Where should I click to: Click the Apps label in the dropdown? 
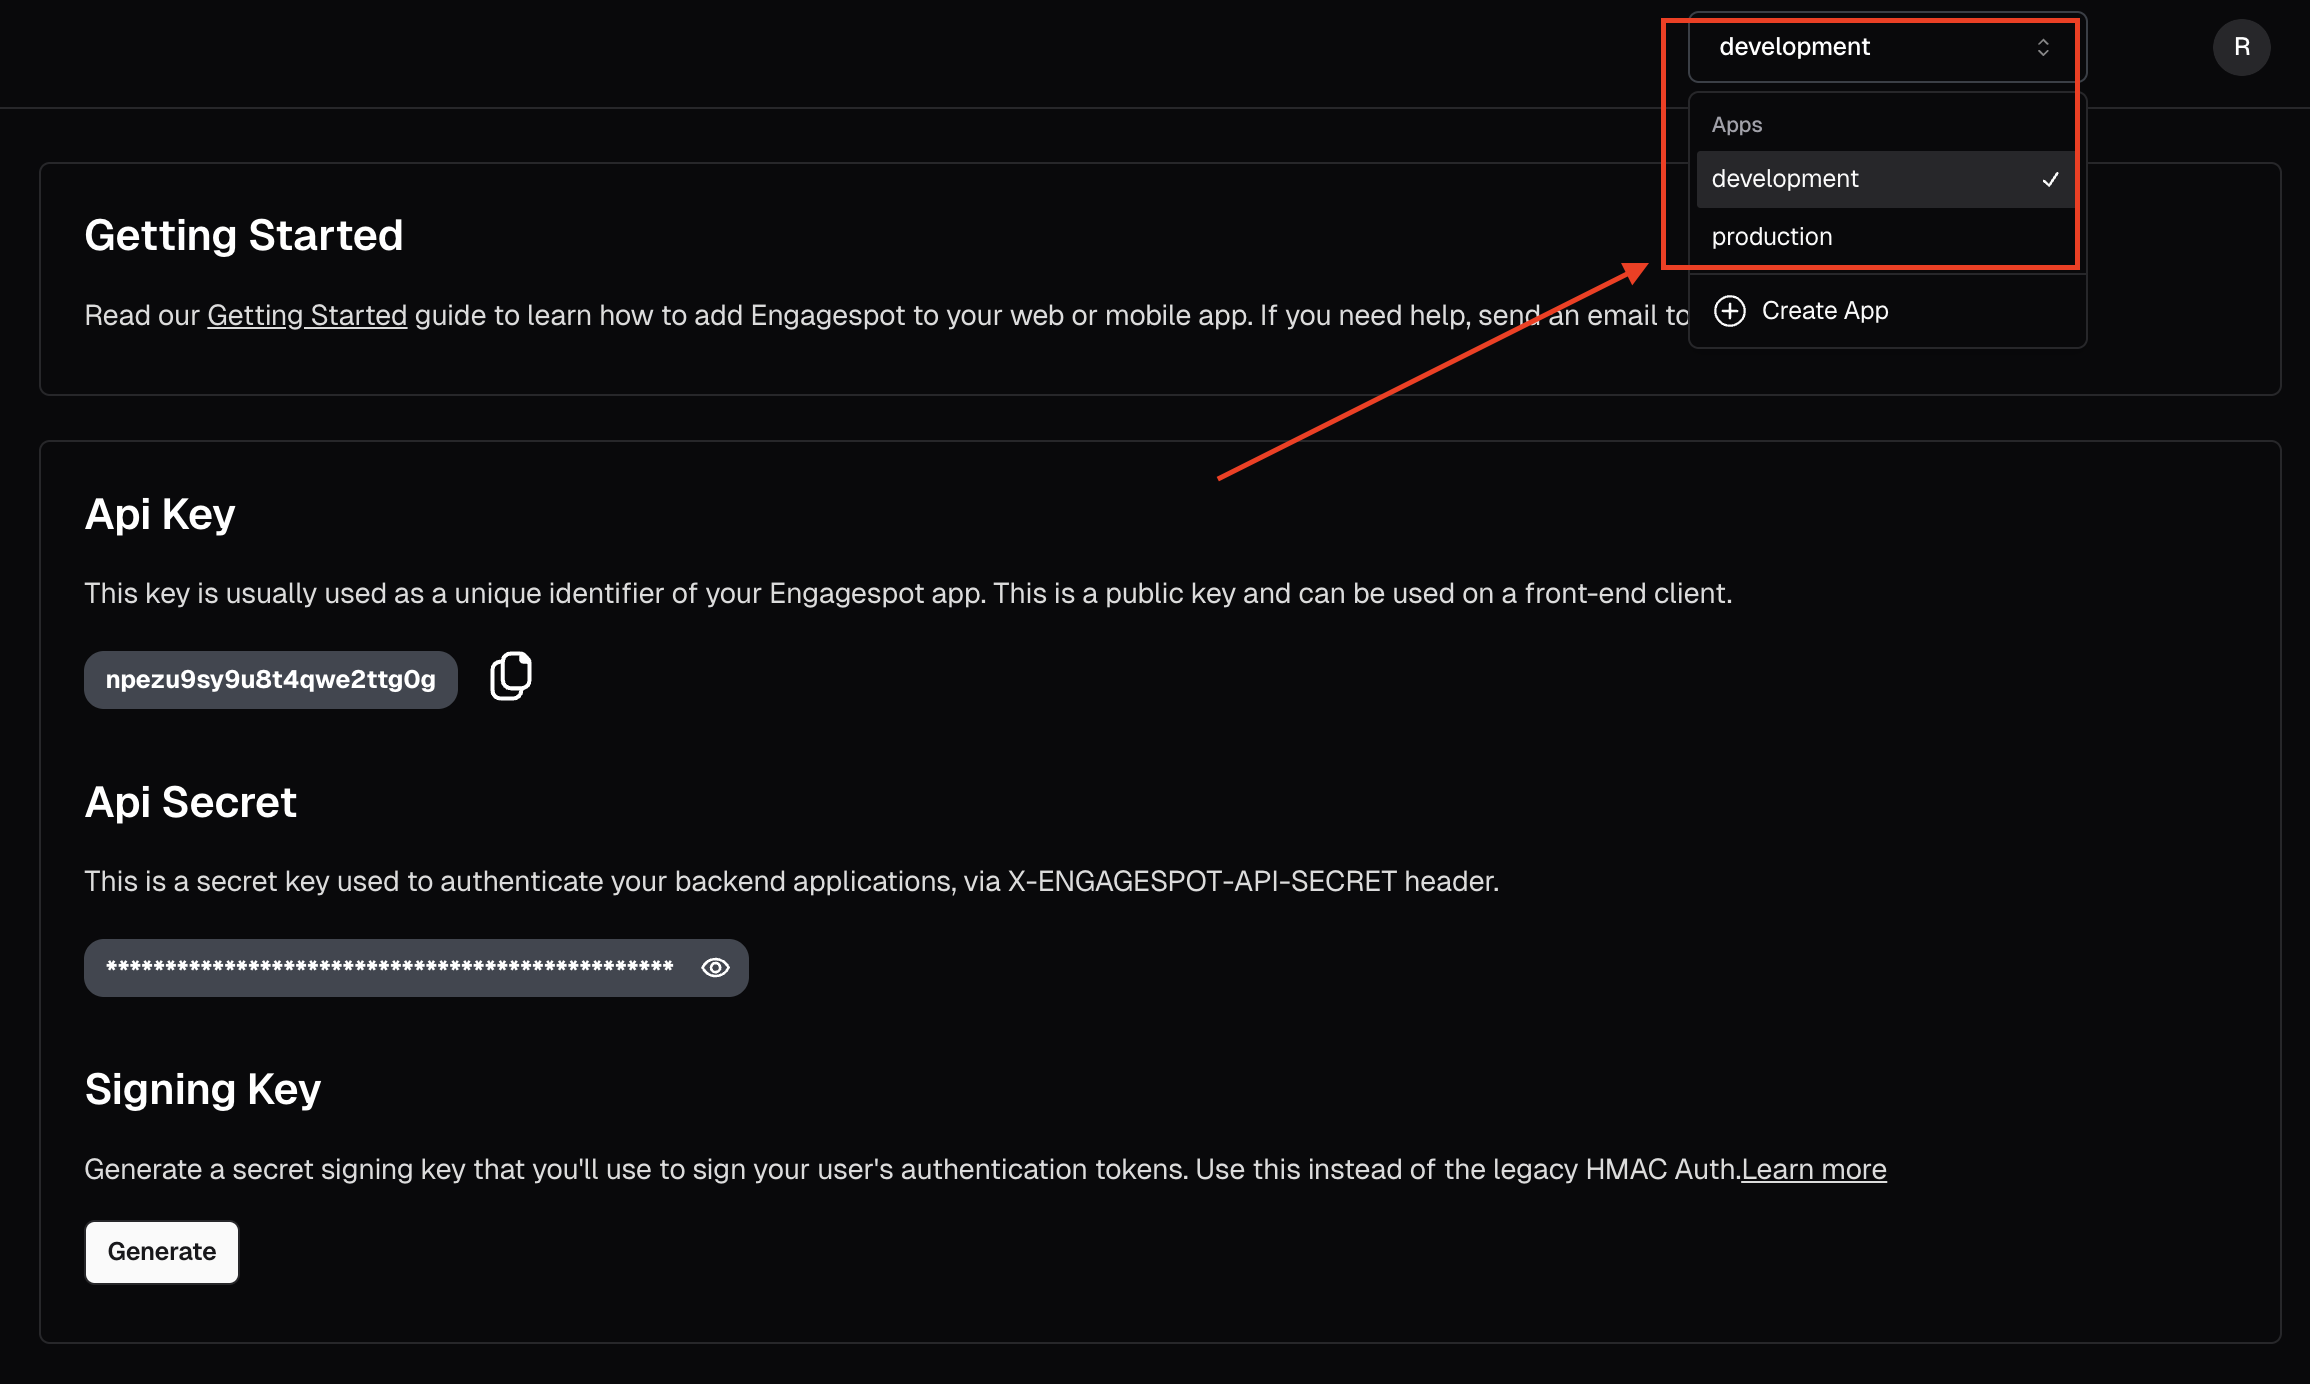(1737, 125)
